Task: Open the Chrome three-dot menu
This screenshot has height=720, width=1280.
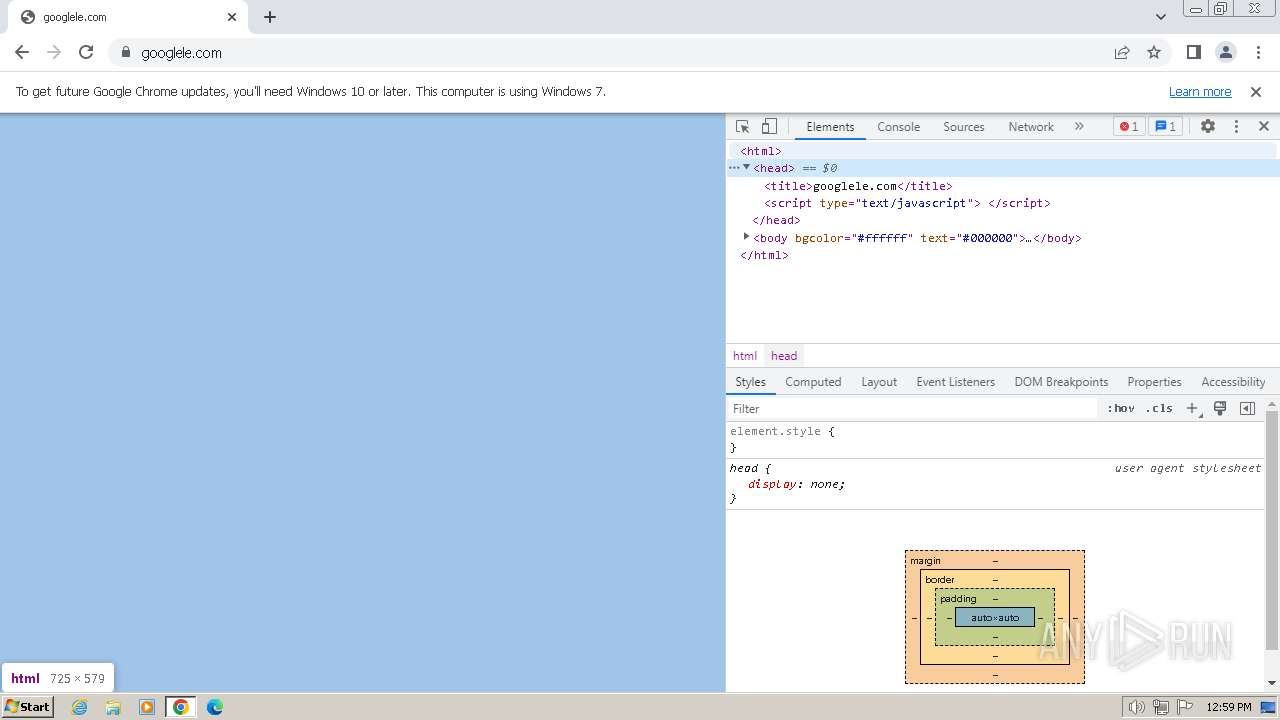Action: pyautogui.click(x=1258, y=52)
